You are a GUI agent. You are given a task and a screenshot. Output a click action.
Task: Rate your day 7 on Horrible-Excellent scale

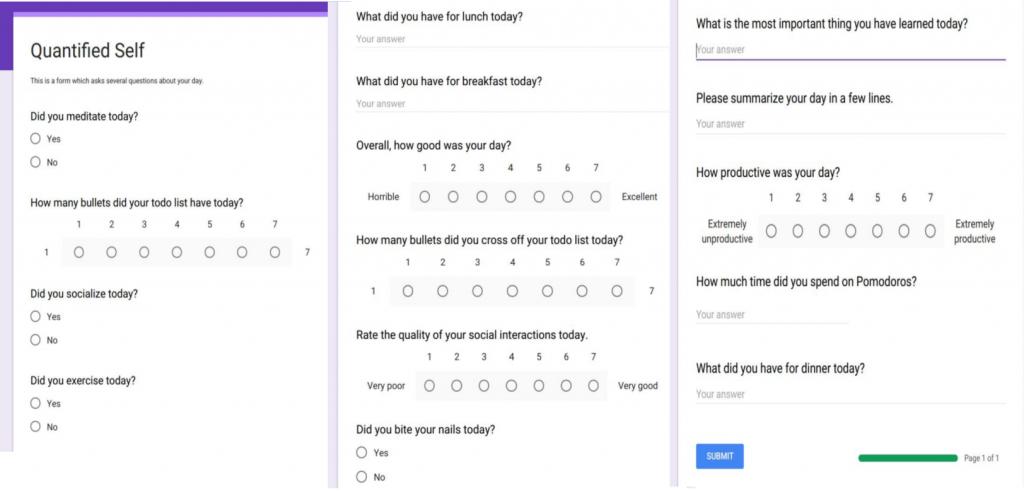[x=596, y=197]
